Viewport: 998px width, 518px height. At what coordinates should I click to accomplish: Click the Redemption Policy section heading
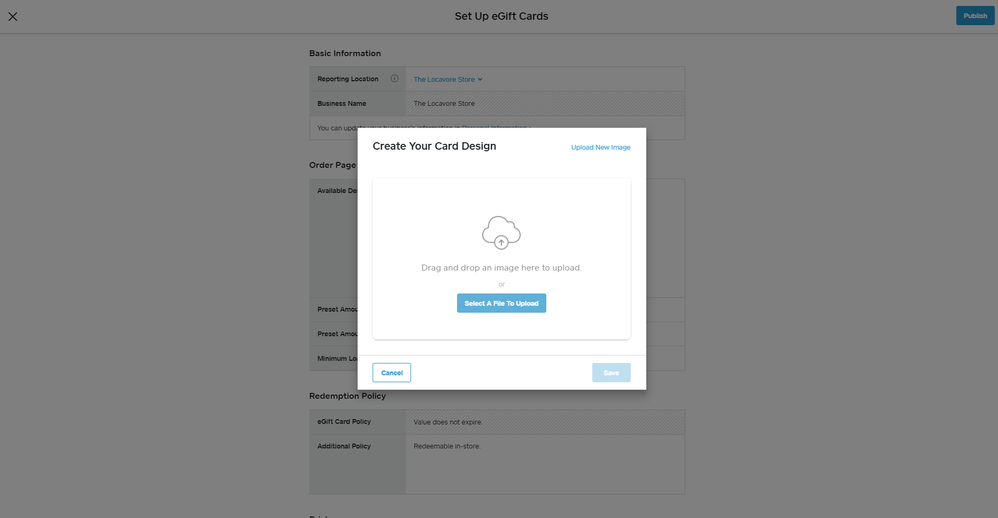click(347, 396)
